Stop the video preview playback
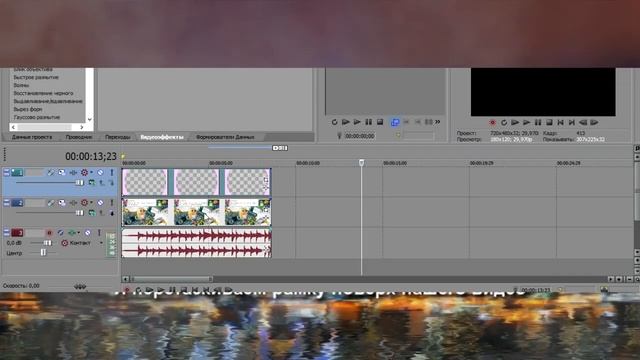Image resolution: width=640 pixels, height=360 pixels. (549, 122)
